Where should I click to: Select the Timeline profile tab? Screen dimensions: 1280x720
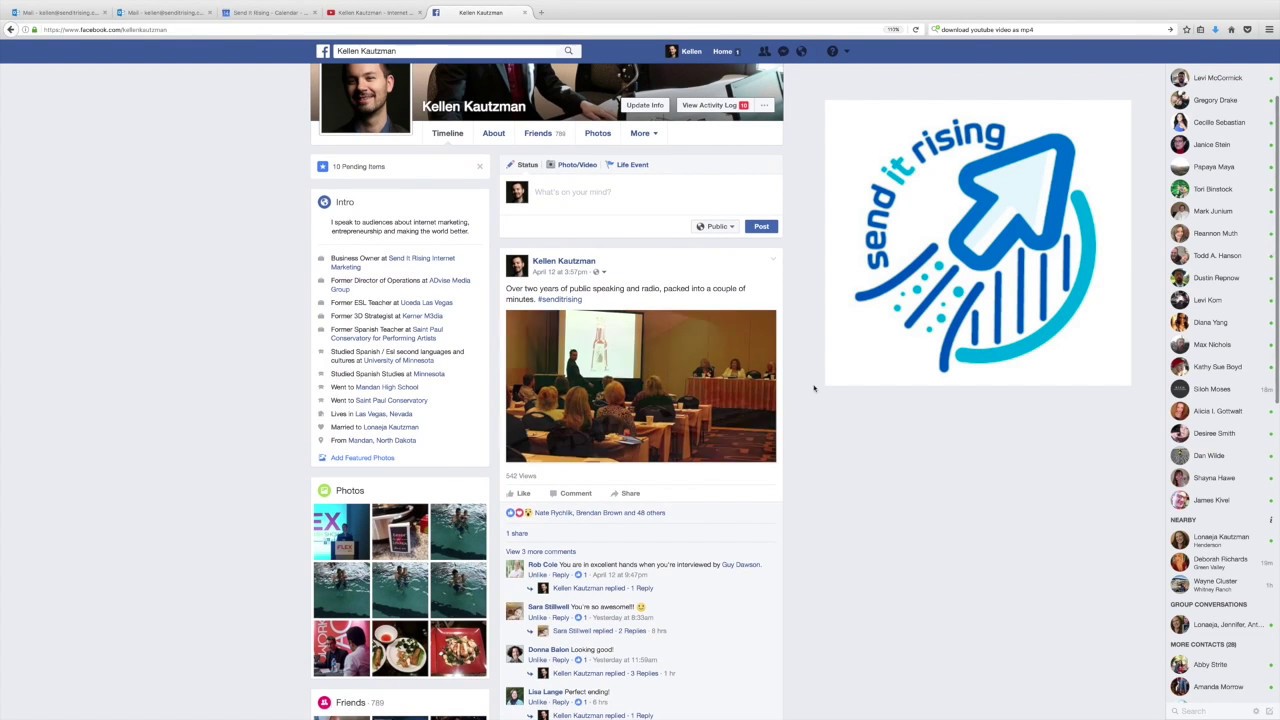point(447,133)
